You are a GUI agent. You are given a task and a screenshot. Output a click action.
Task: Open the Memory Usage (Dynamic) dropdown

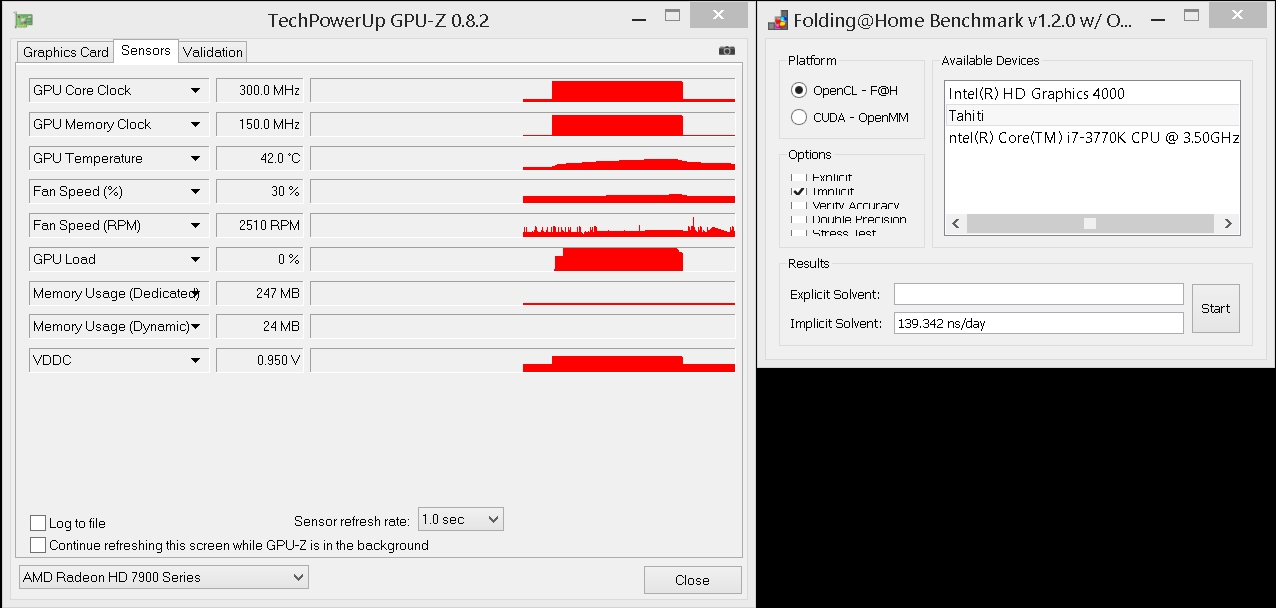196,326
